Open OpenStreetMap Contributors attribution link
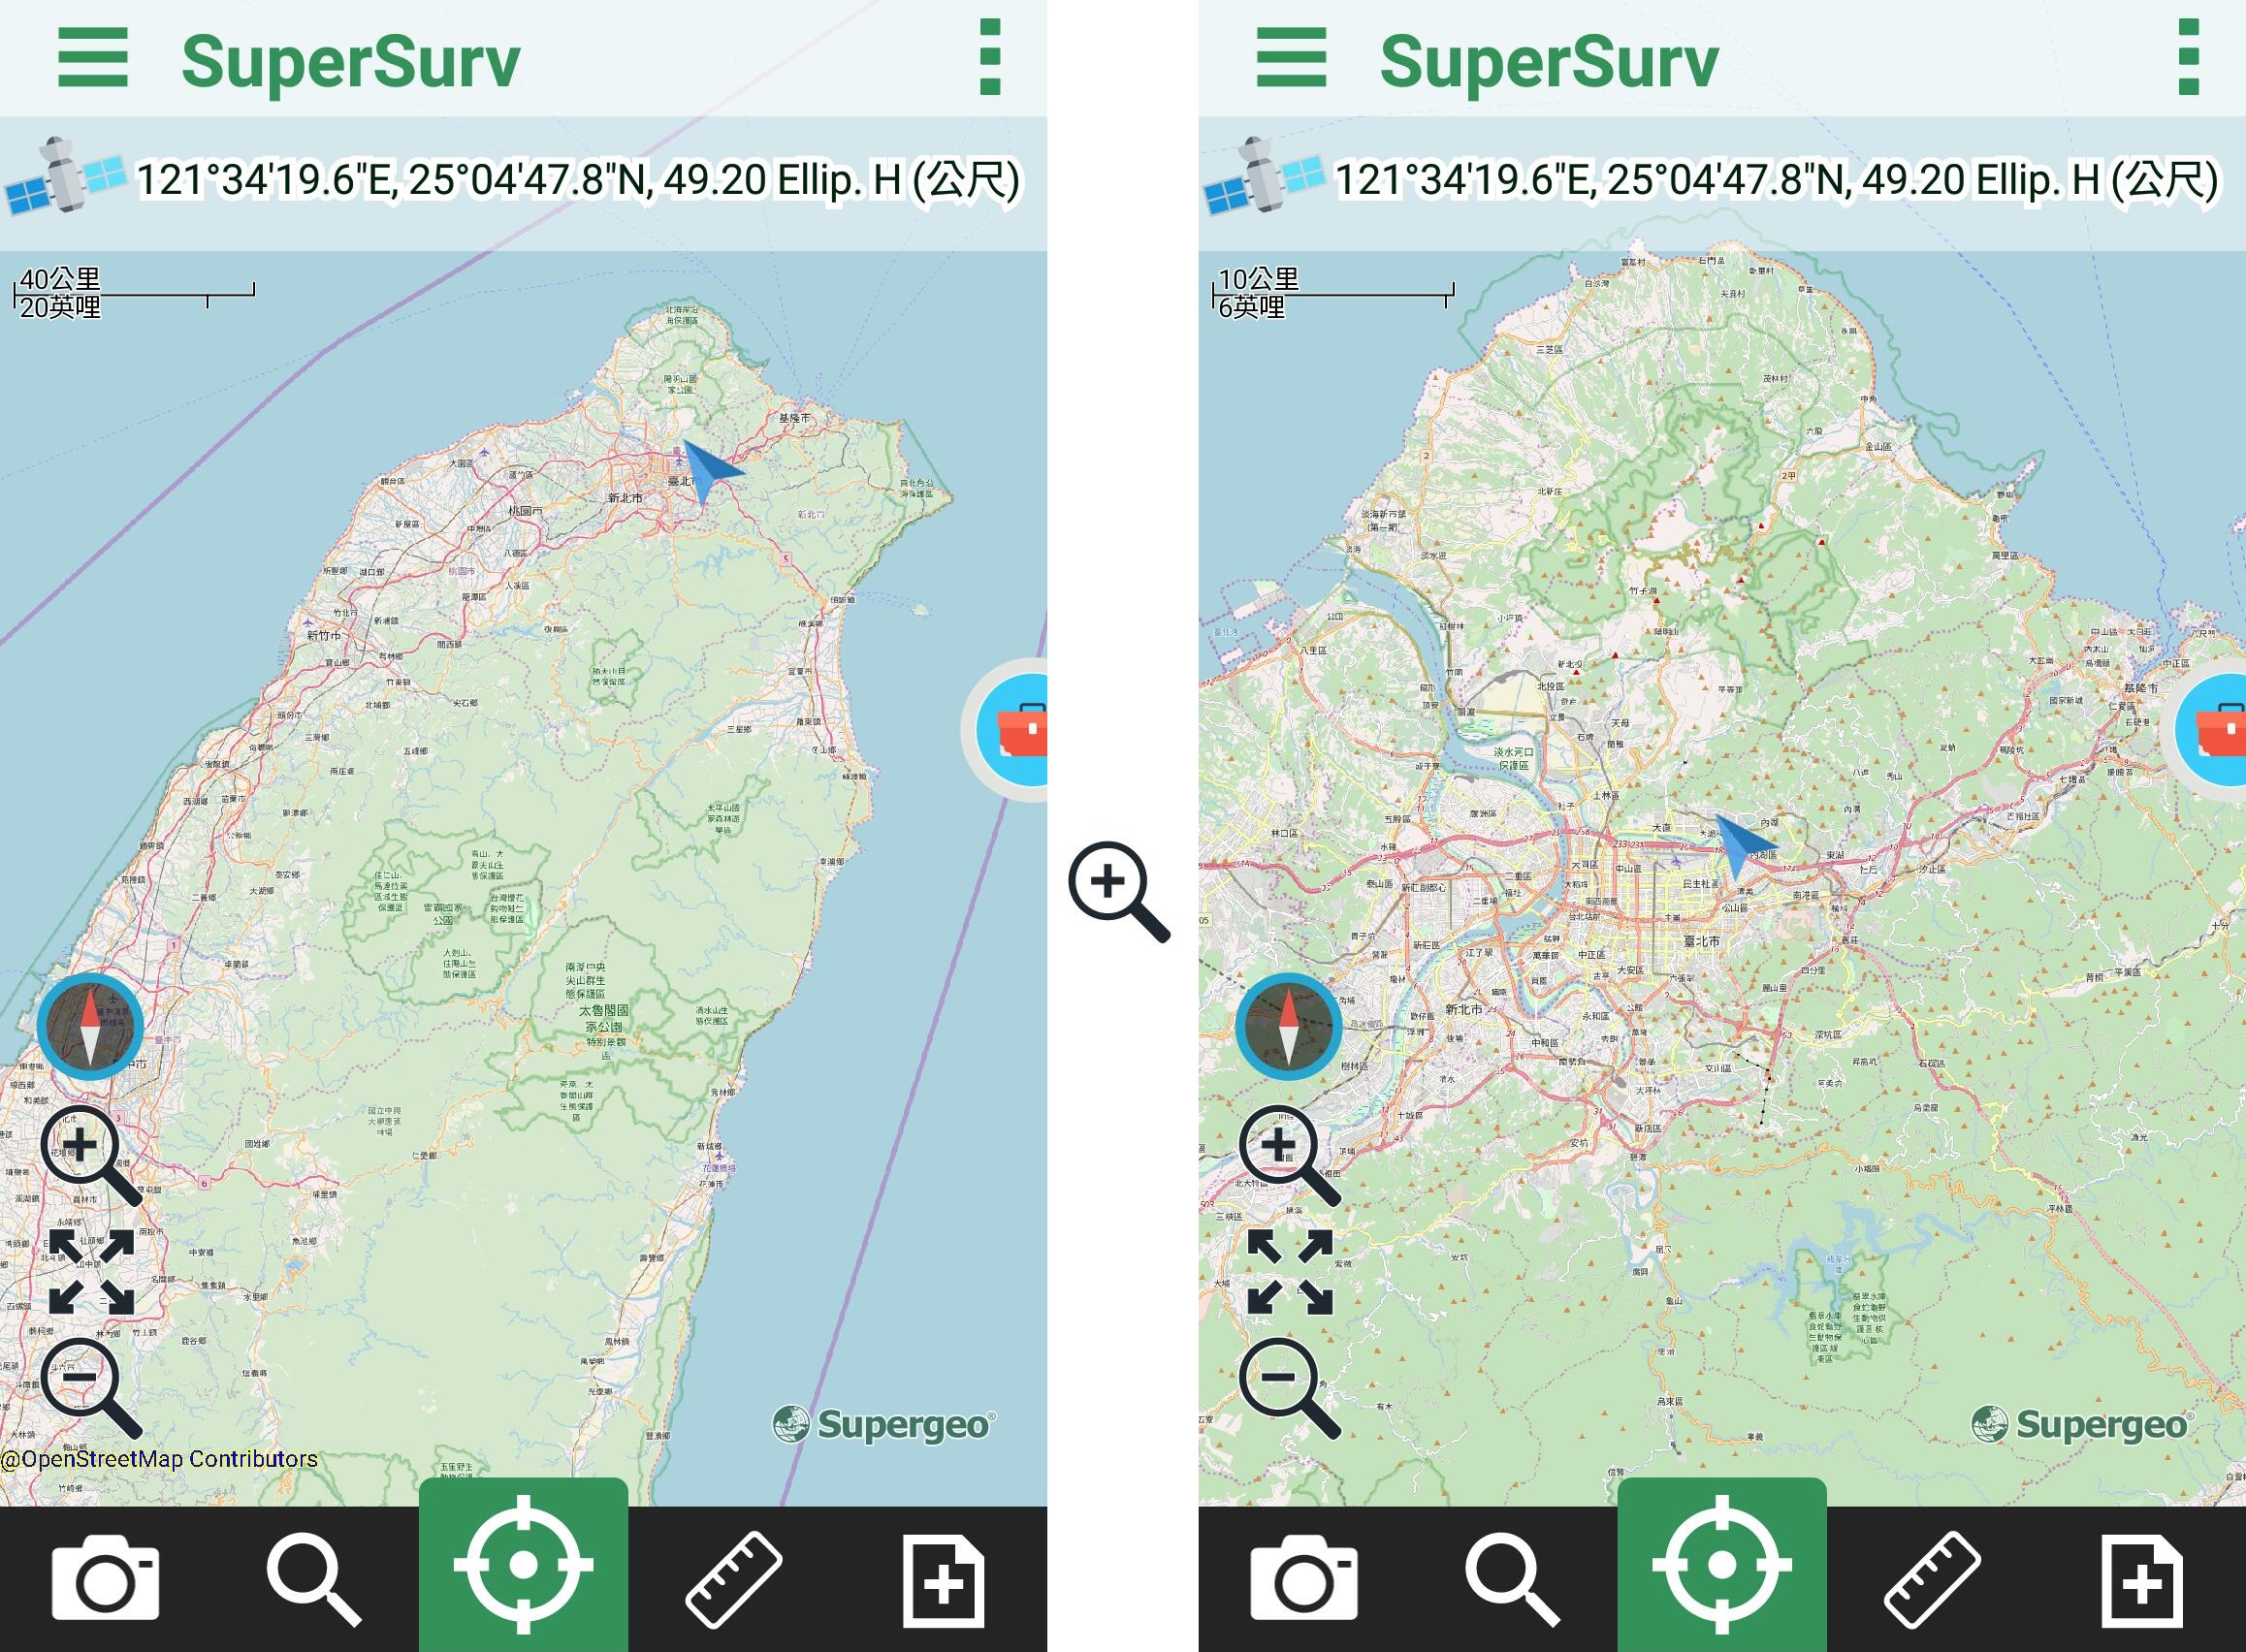 coord(159,1459)
